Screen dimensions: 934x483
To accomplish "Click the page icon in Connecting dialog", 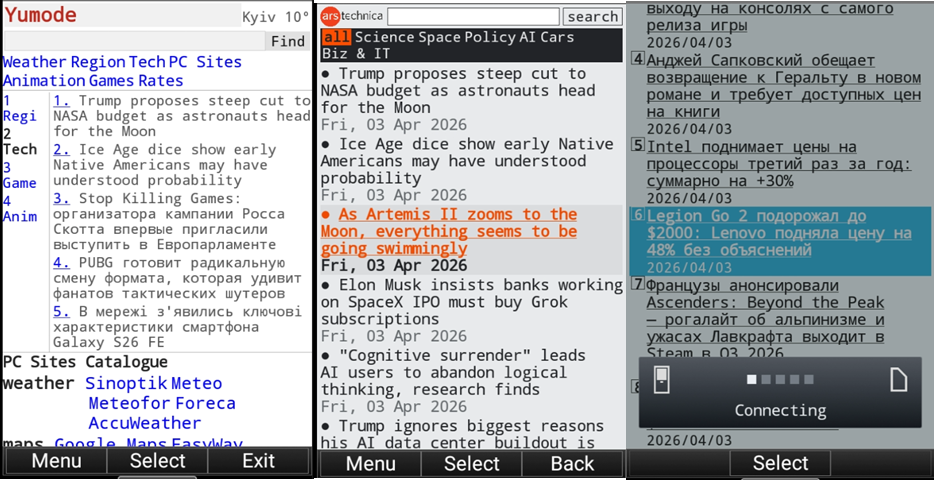I will [x=898, y=379].
